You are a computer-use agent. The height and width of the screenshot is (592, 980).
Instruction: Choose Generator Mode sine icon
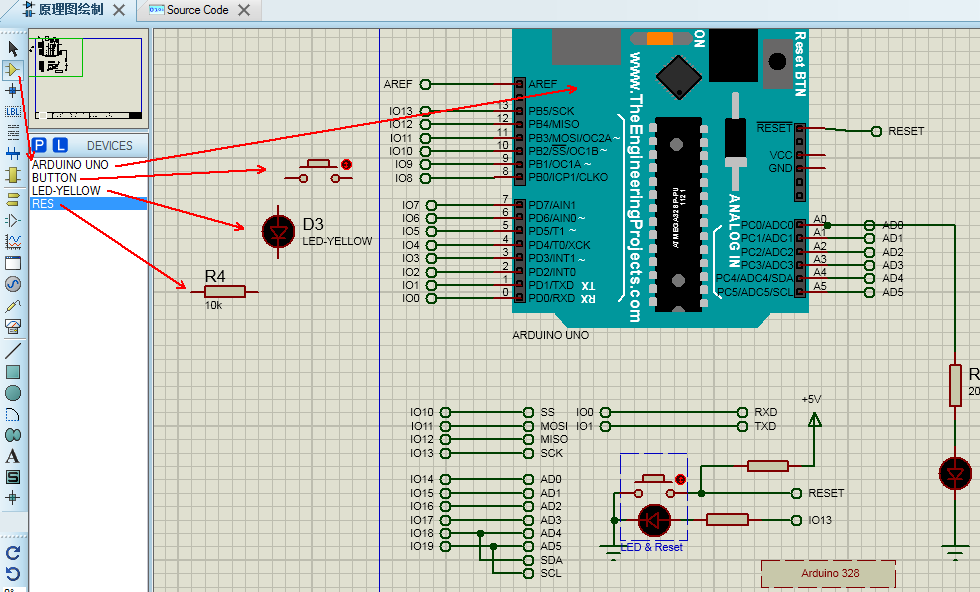click(12, 284)
